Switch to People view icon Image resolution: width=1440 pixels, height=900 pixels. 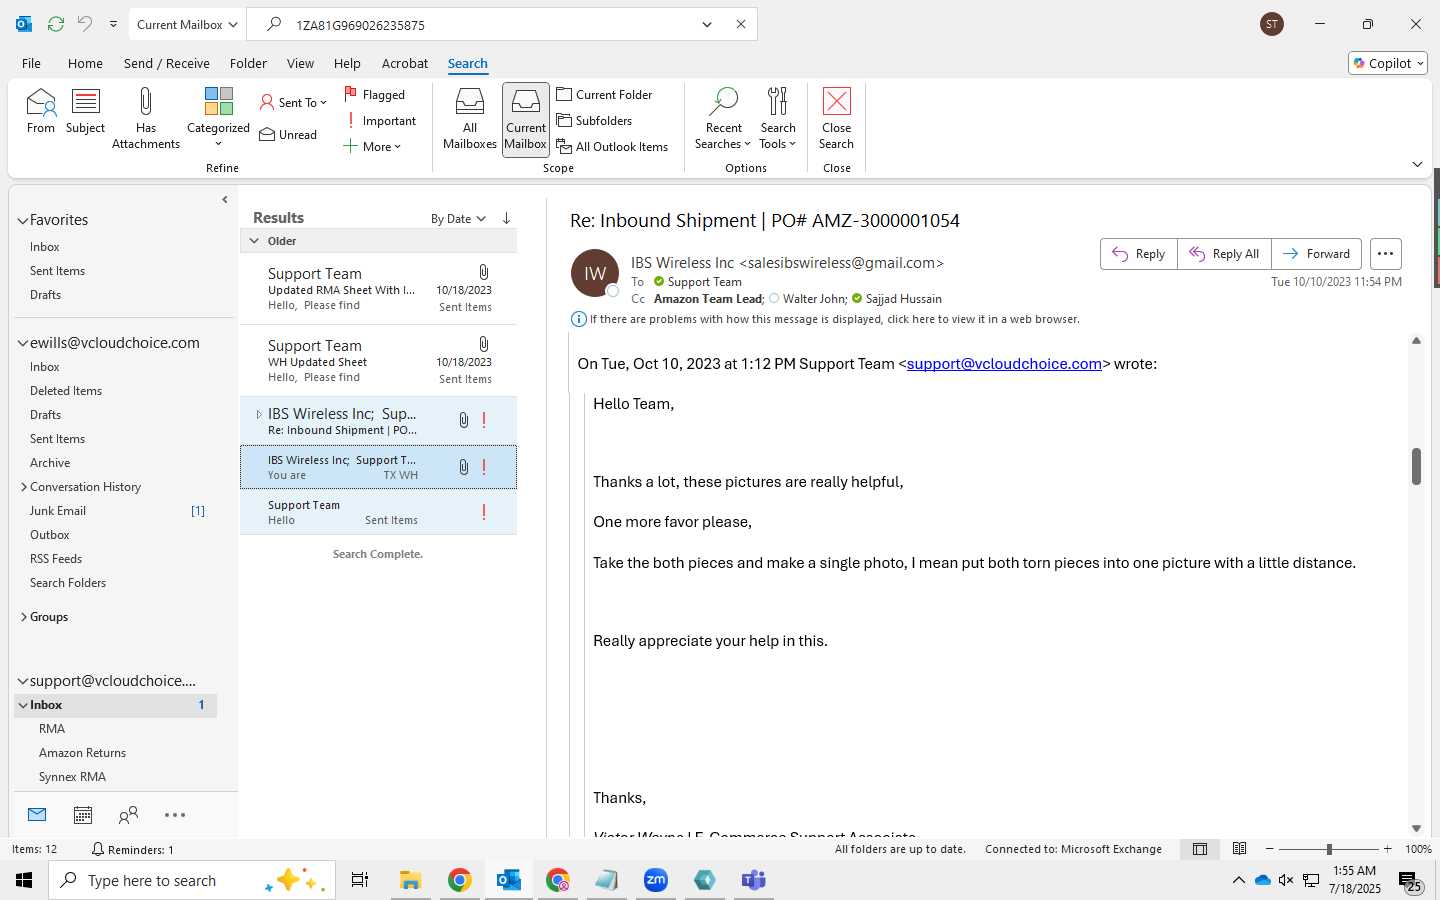128,815
